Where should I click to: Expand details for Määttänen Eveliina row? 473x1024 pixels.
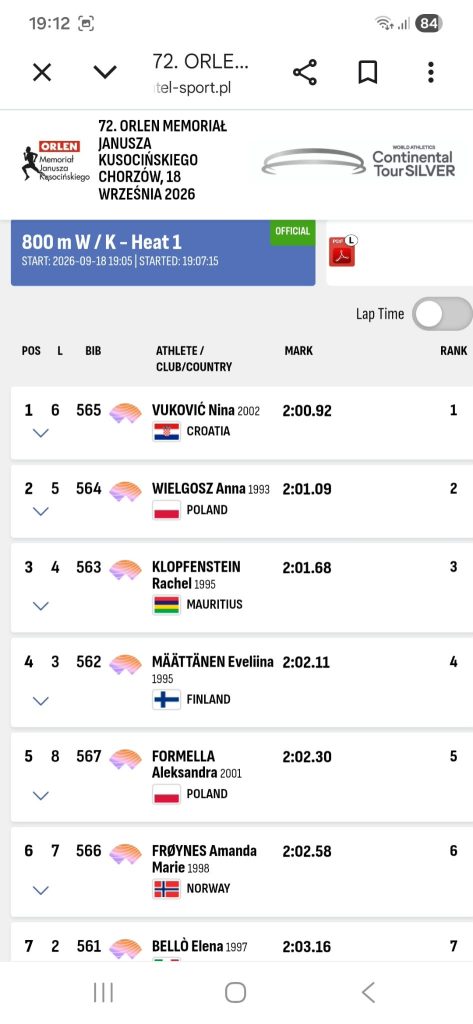pyautogui.click(x=41, y=701)
